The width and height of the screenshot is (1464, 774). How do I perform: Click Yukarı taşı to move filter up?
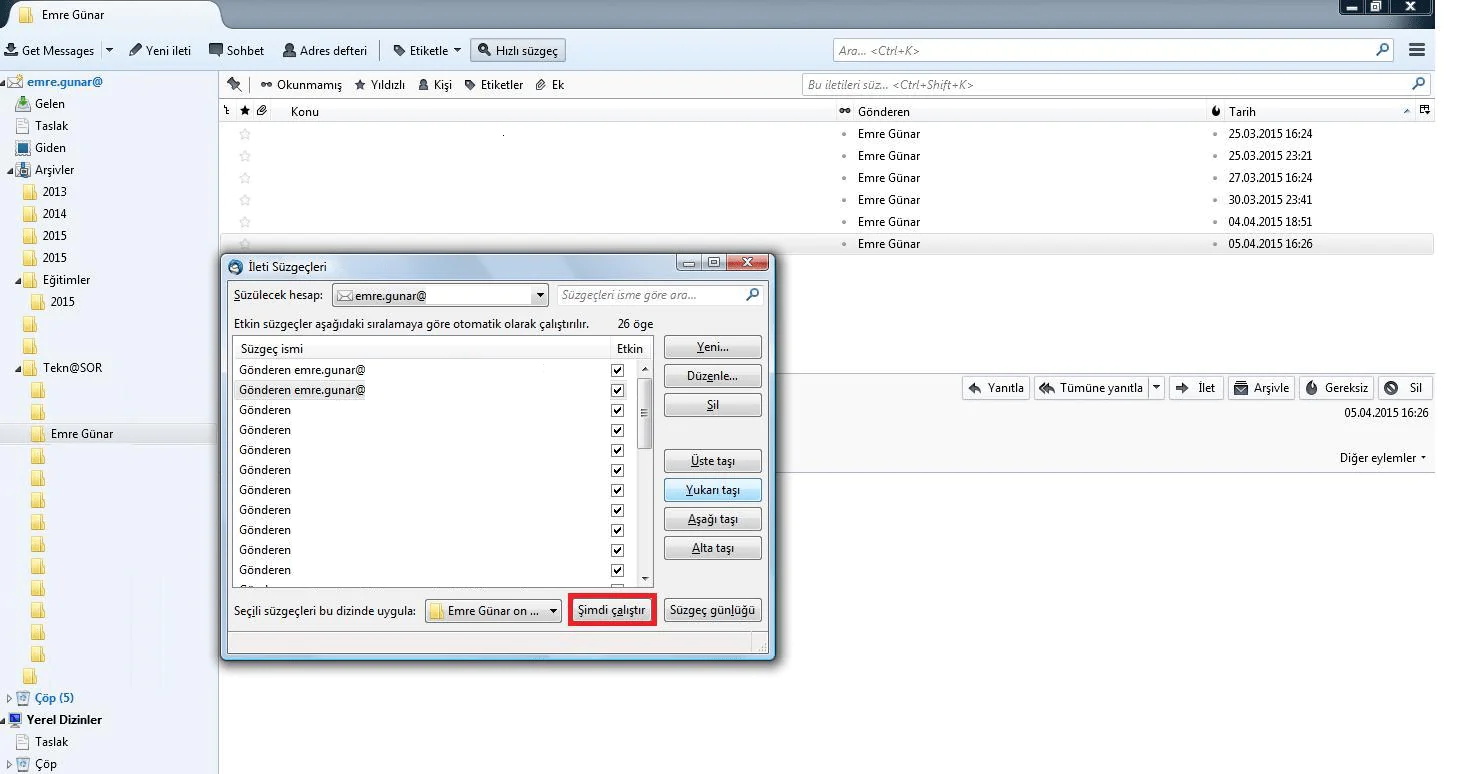(712, 490)
